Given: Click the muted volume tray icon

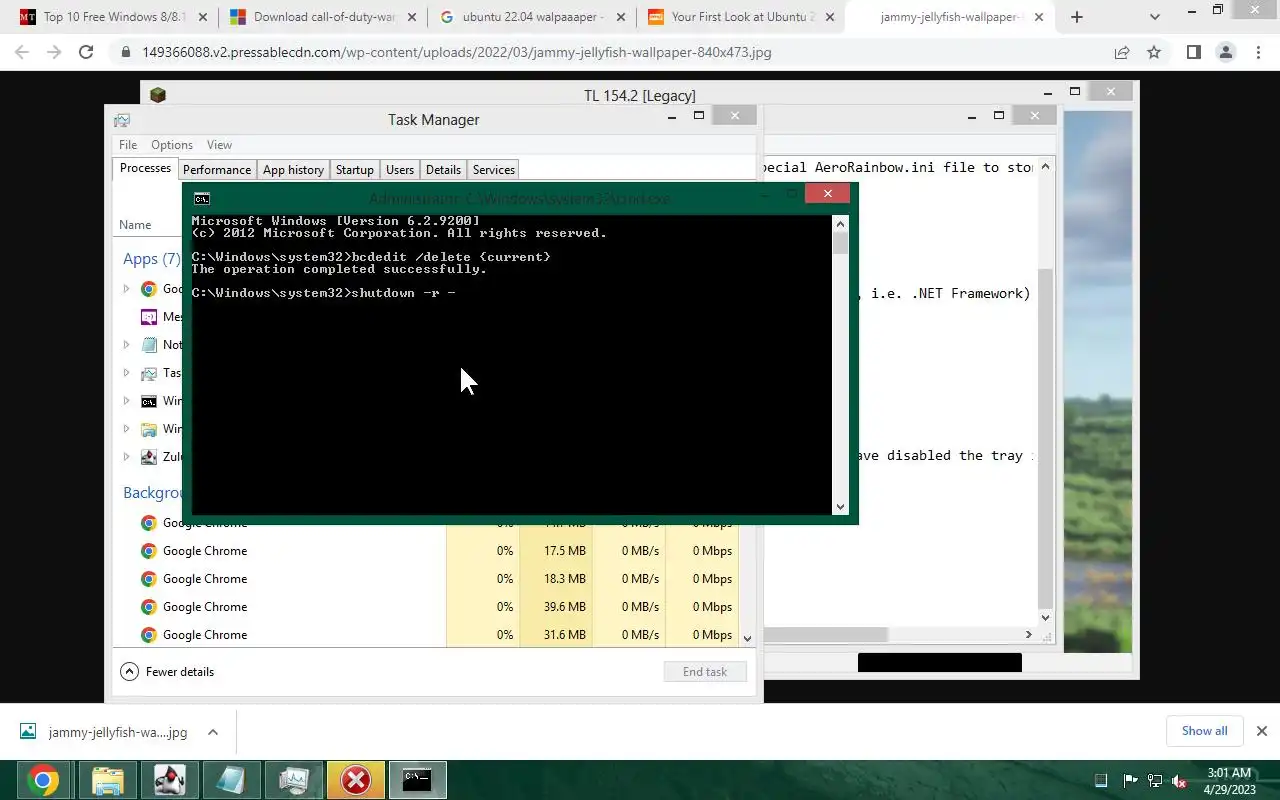Looking at the screenshot, I should coord(1180,780).
